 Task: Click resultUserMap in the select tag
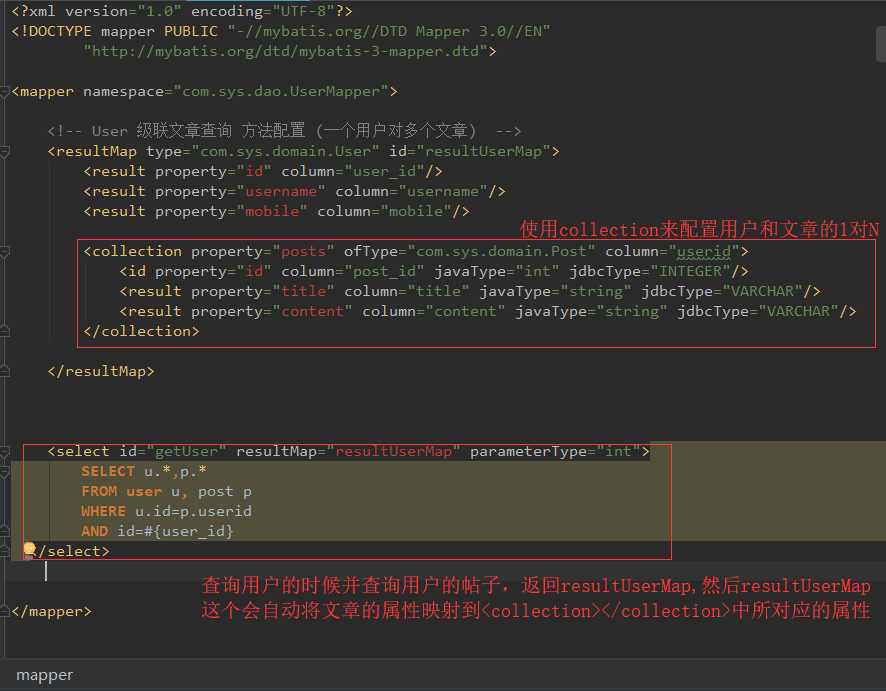[394, 451]
